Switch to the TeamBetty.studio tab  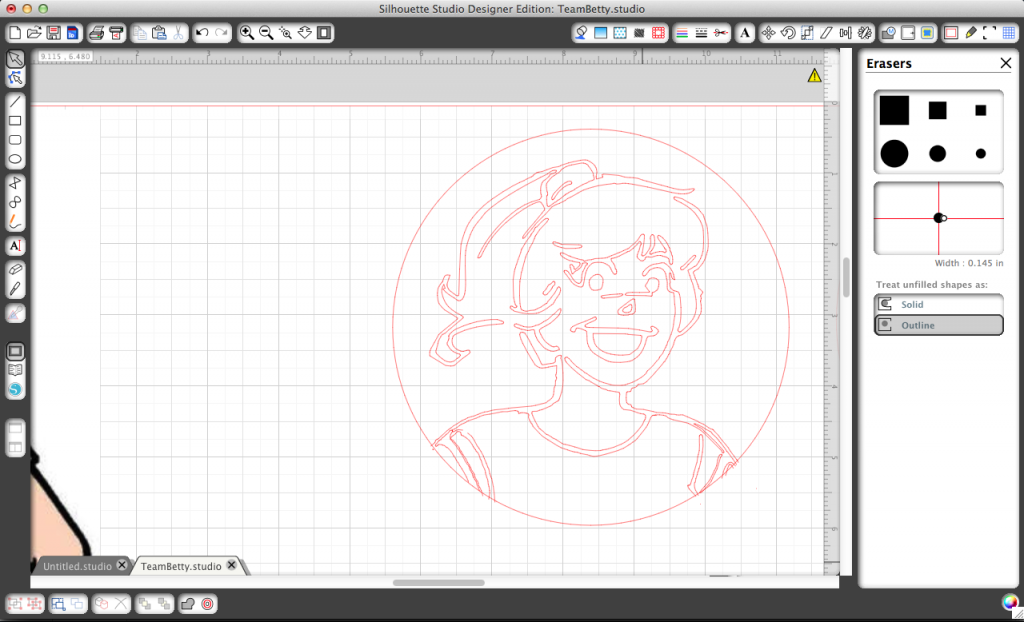181,566
